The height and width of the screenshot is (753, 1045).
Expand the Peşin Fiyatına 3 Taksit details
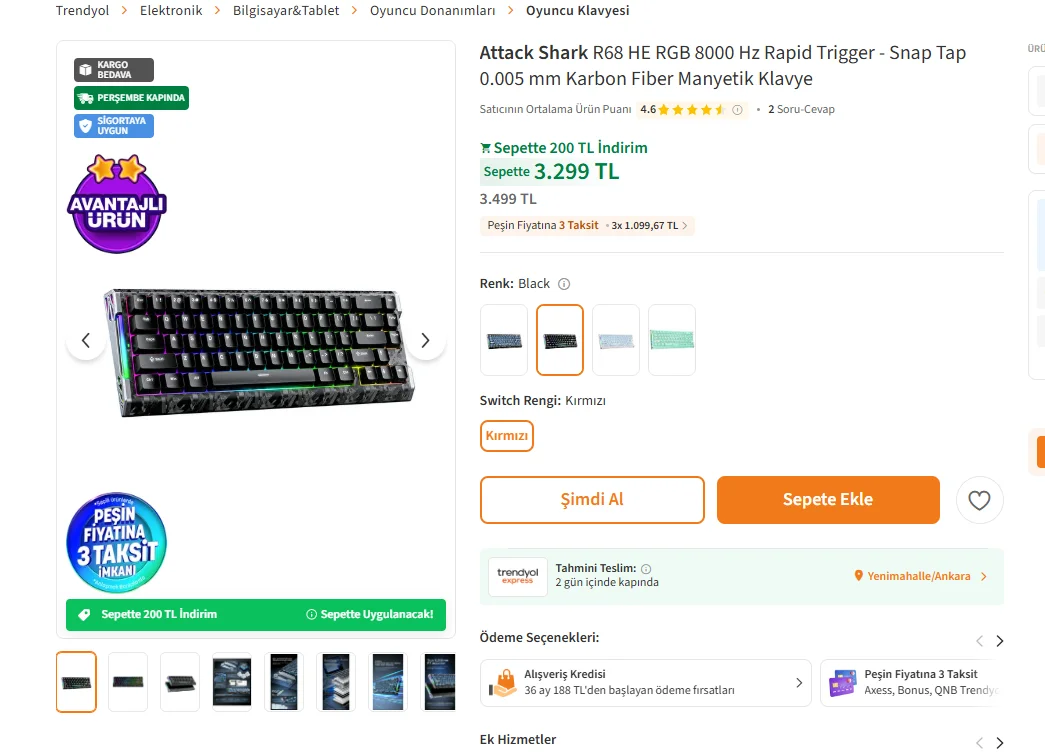587,225
